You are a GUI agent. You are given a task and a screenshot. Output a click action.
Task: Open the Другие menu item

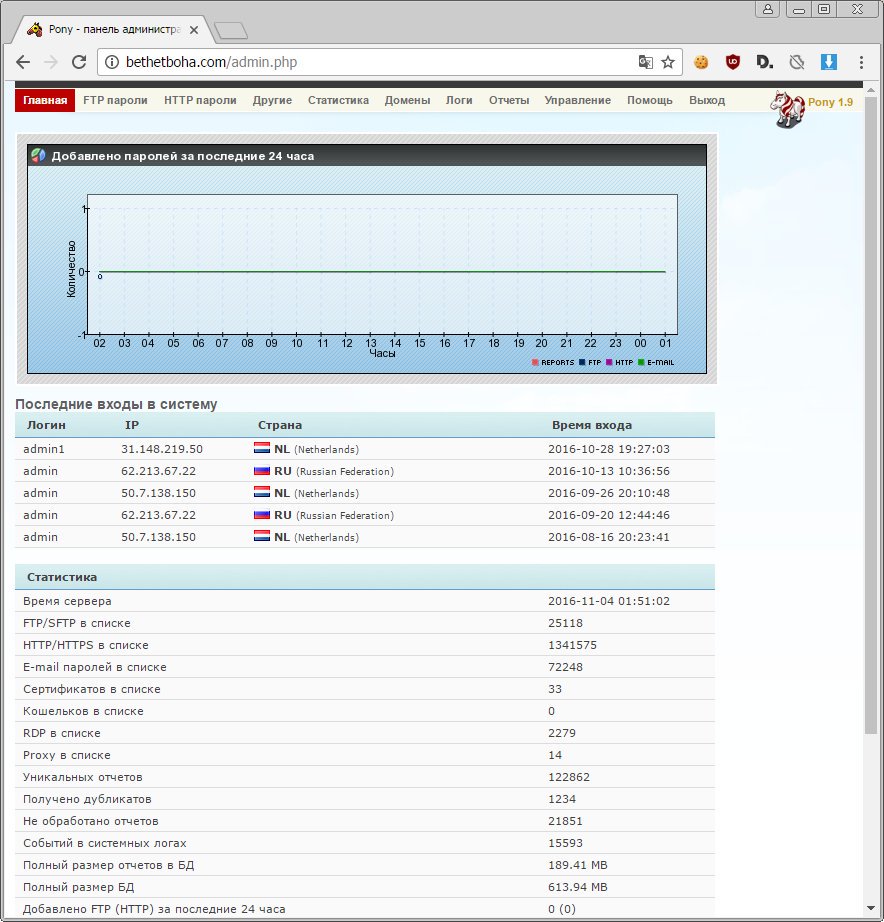[x=272, y=101]
